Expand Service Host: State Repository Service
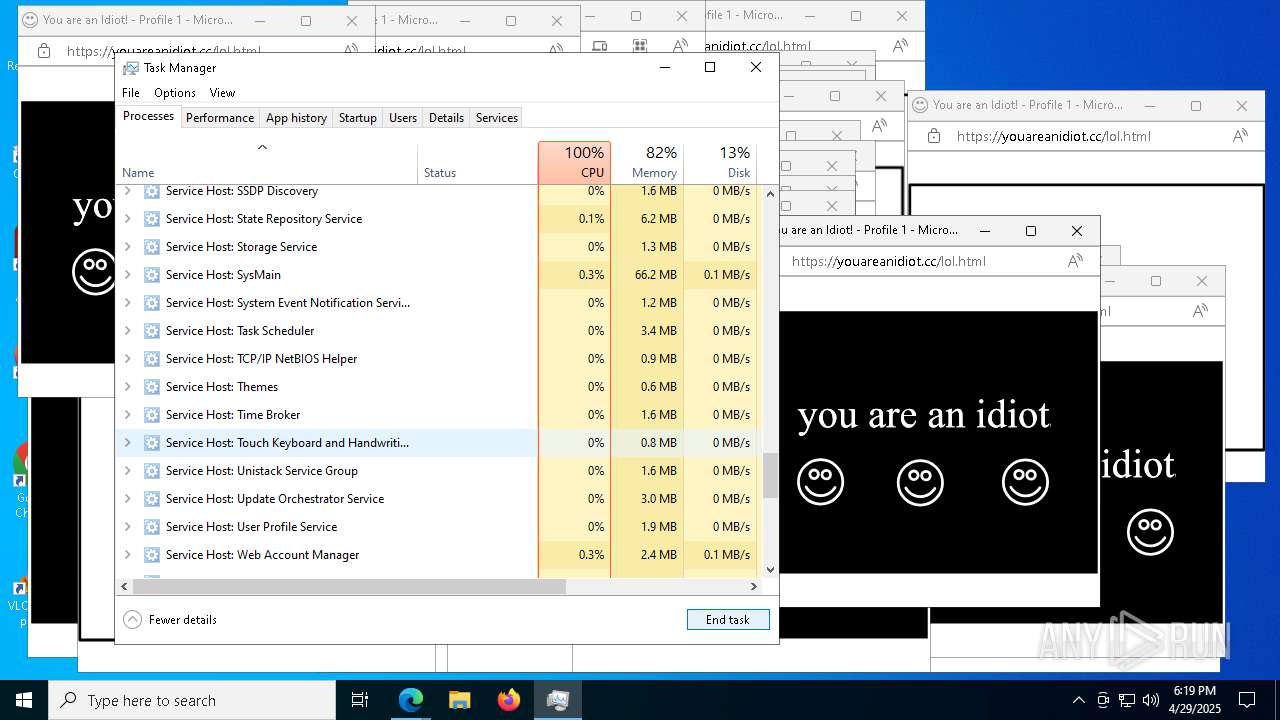1280x720 pixels. [x=127, y=218]
